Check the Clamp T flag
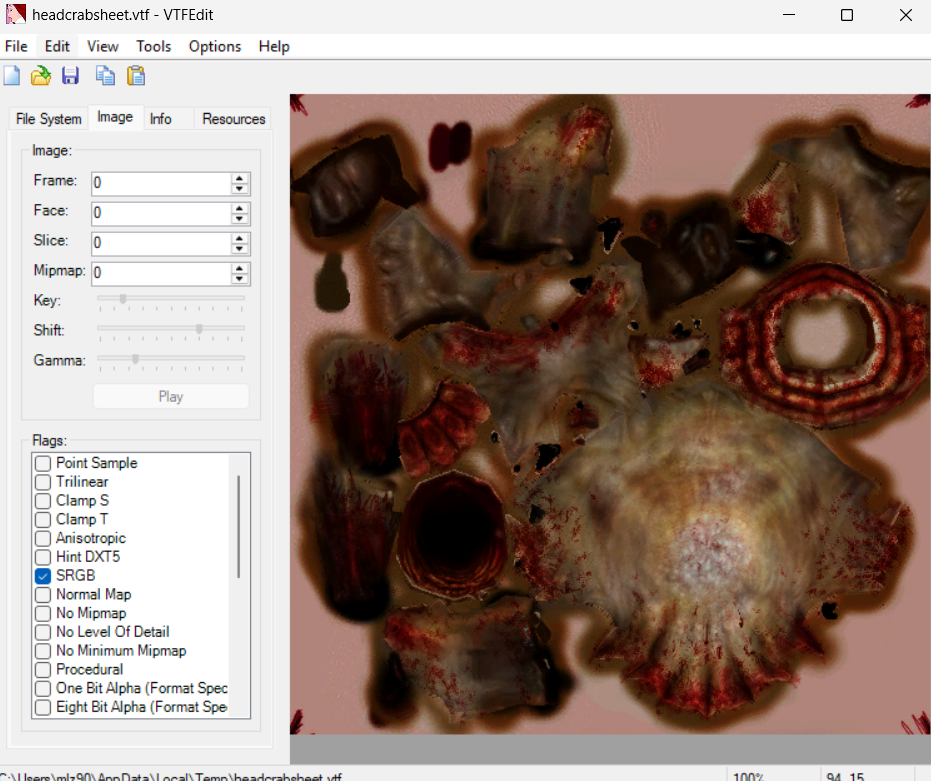This screenshot has width=931, height=781. pyautogui.click(x=43, y=519)
